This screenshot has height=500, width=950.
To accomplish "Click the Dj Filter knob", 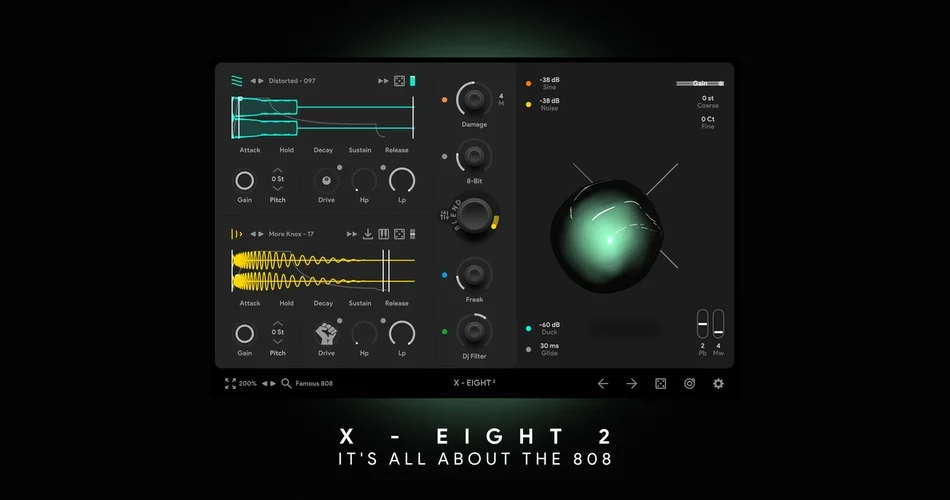I will coord(474,331).
